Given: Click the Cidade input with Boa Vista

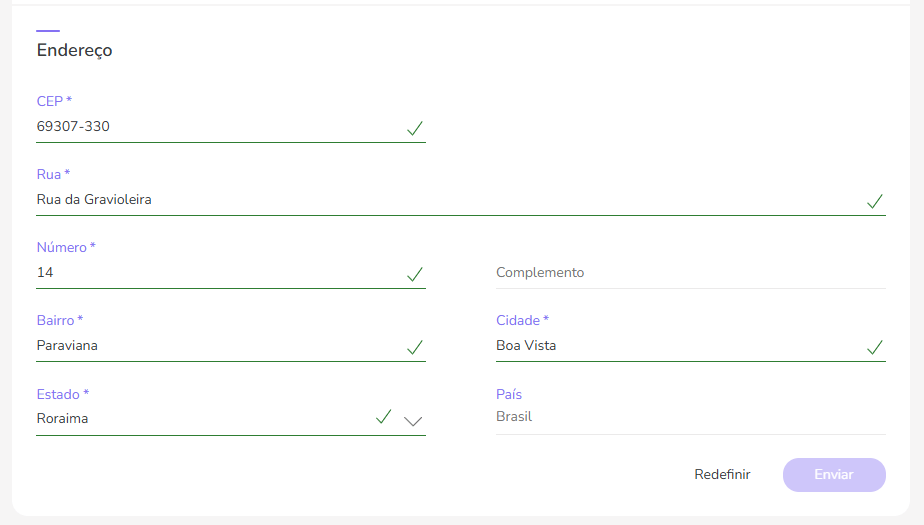Looking at the screenshot, I should (x=670, y=346).
